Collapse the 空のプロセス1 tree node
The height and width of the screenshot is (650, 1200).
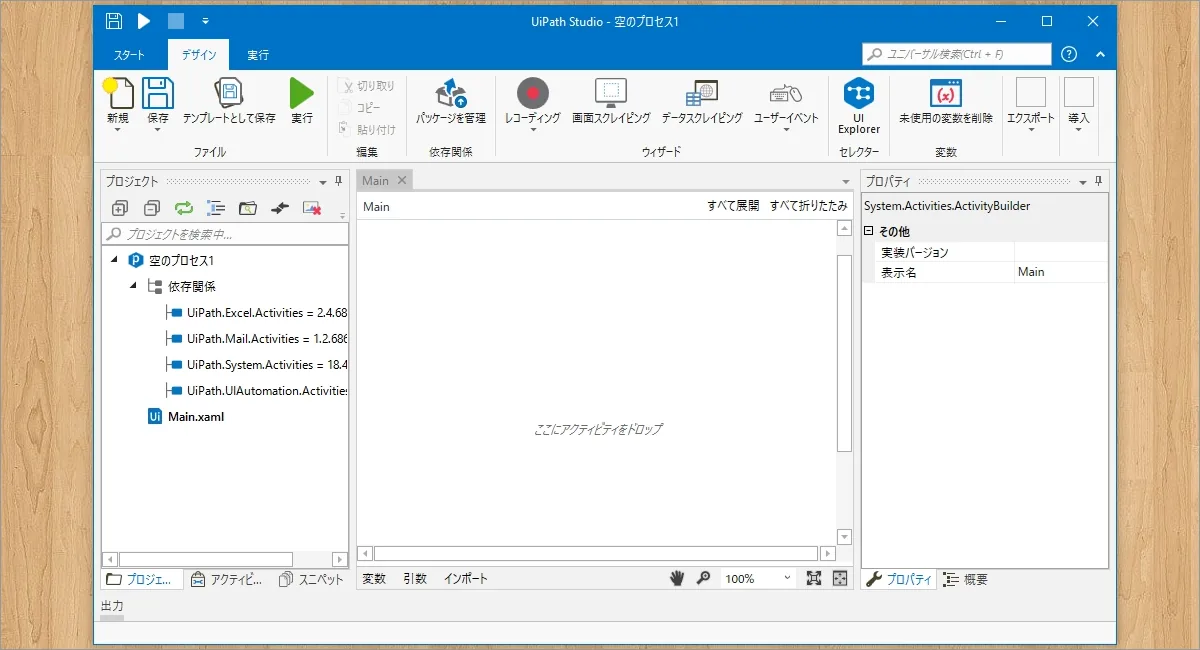coord(114,260)
